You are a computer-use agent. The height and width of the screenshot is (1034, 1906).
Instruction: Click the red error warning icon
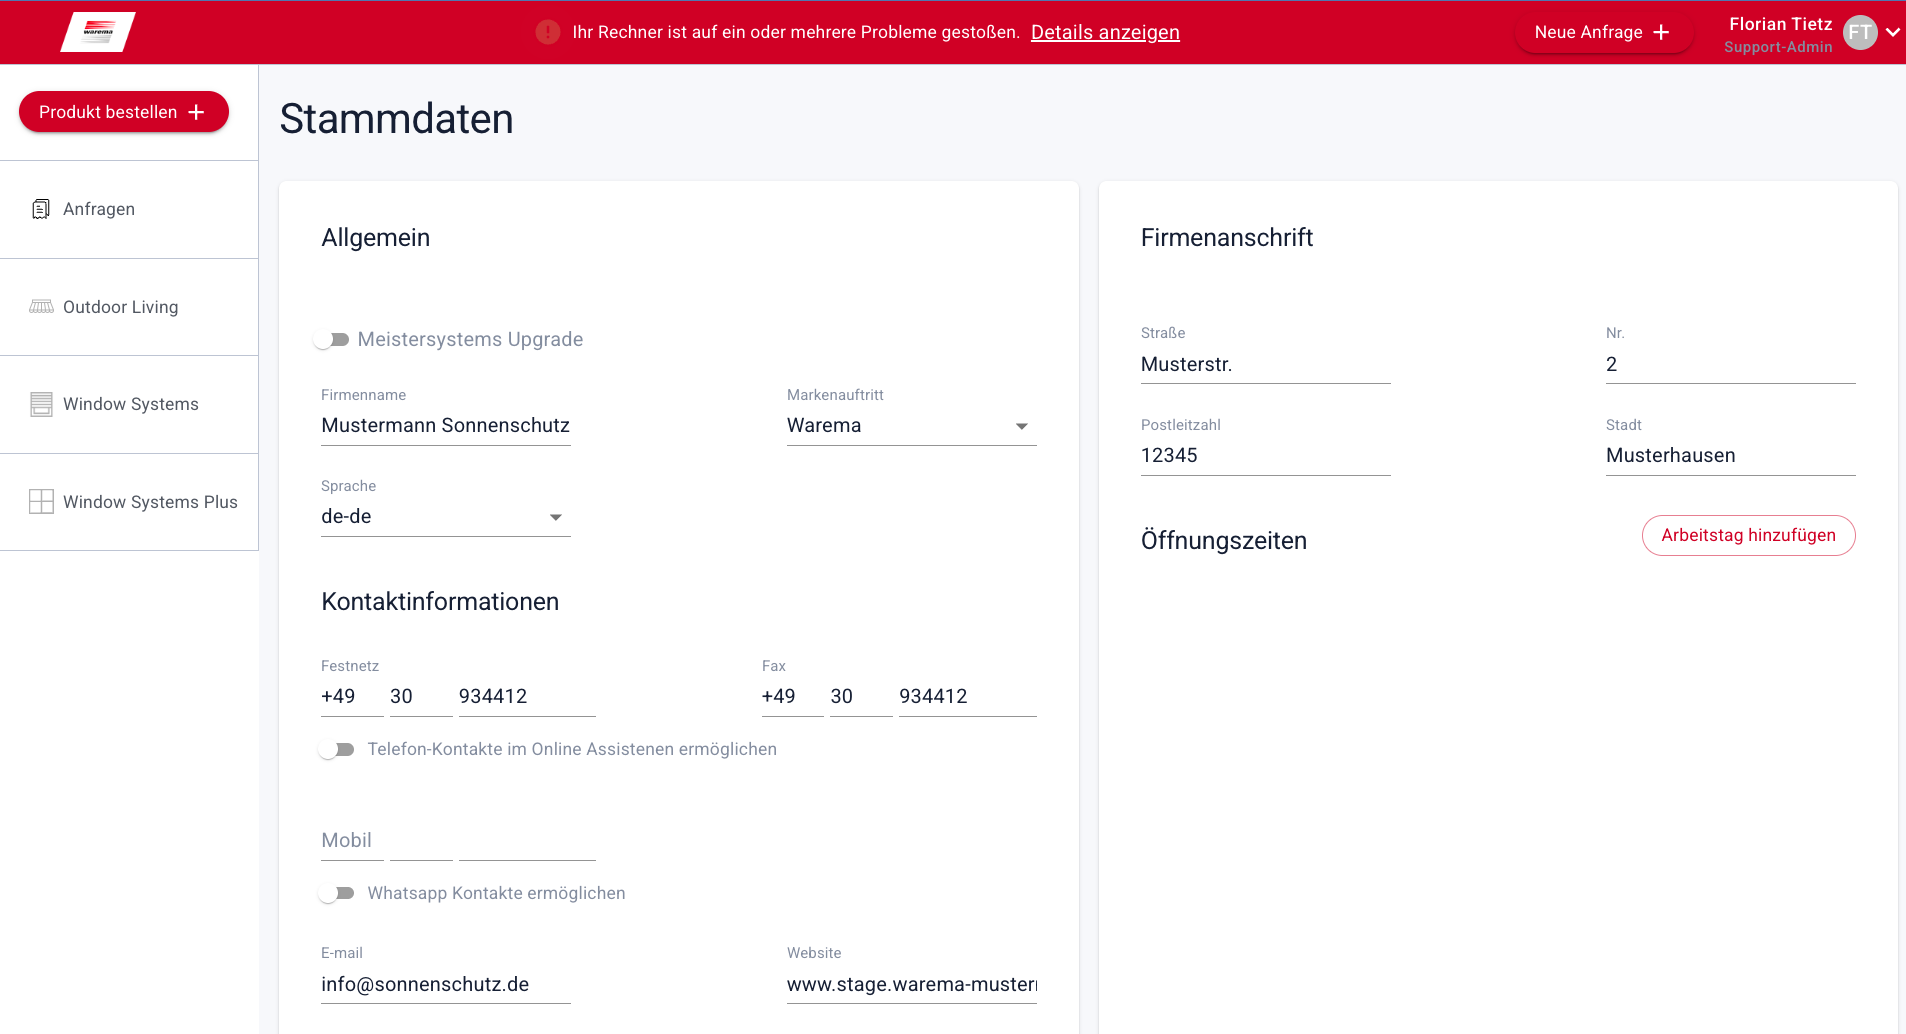pos(547,32)
